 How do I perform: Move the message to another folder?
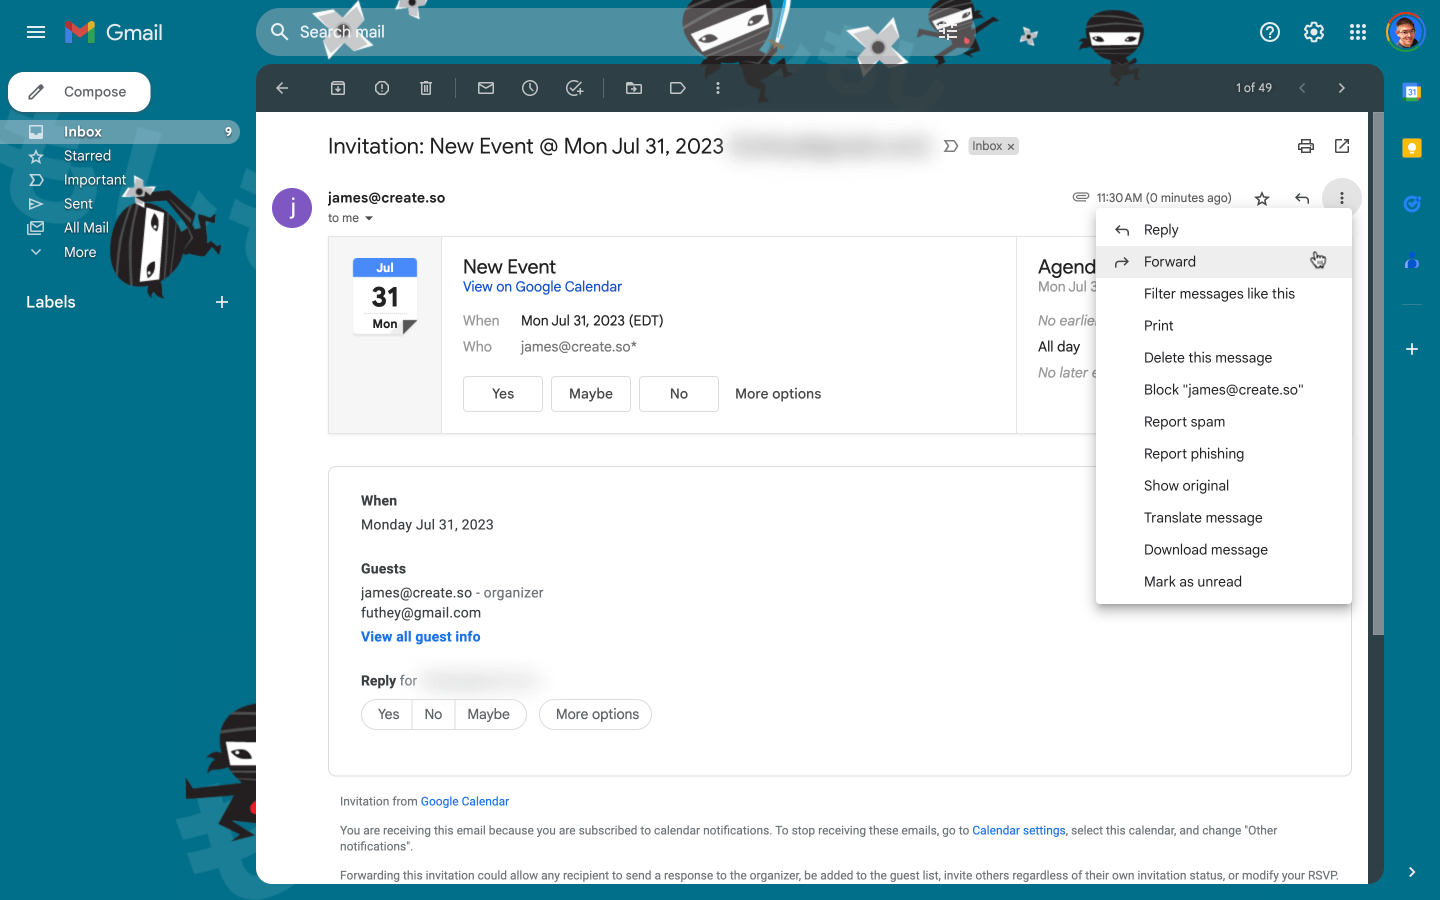pos(633,88)
